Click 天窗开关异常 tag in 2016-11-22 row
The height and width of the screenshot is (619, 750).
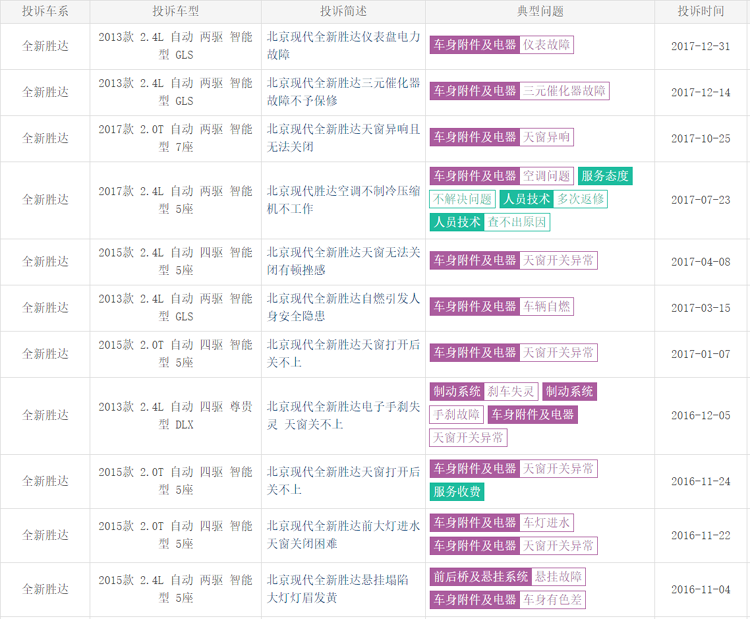tap(558, 545)
